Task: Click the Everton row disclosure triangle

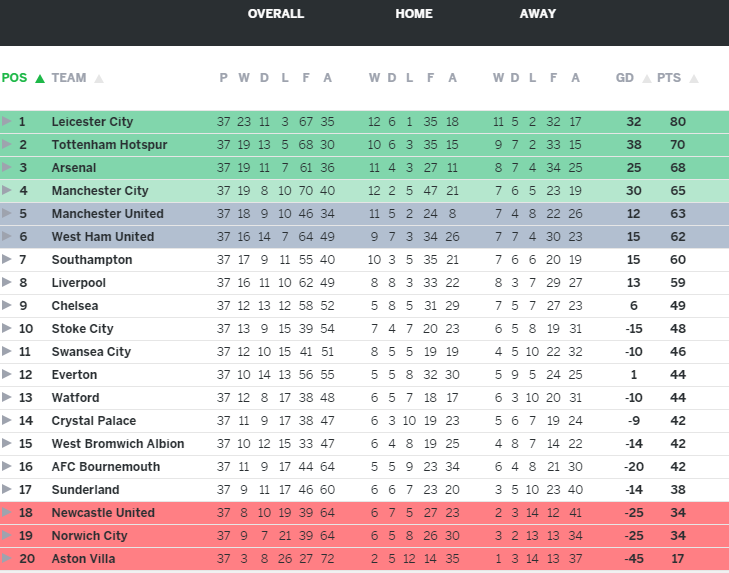Action: point(7,375)
